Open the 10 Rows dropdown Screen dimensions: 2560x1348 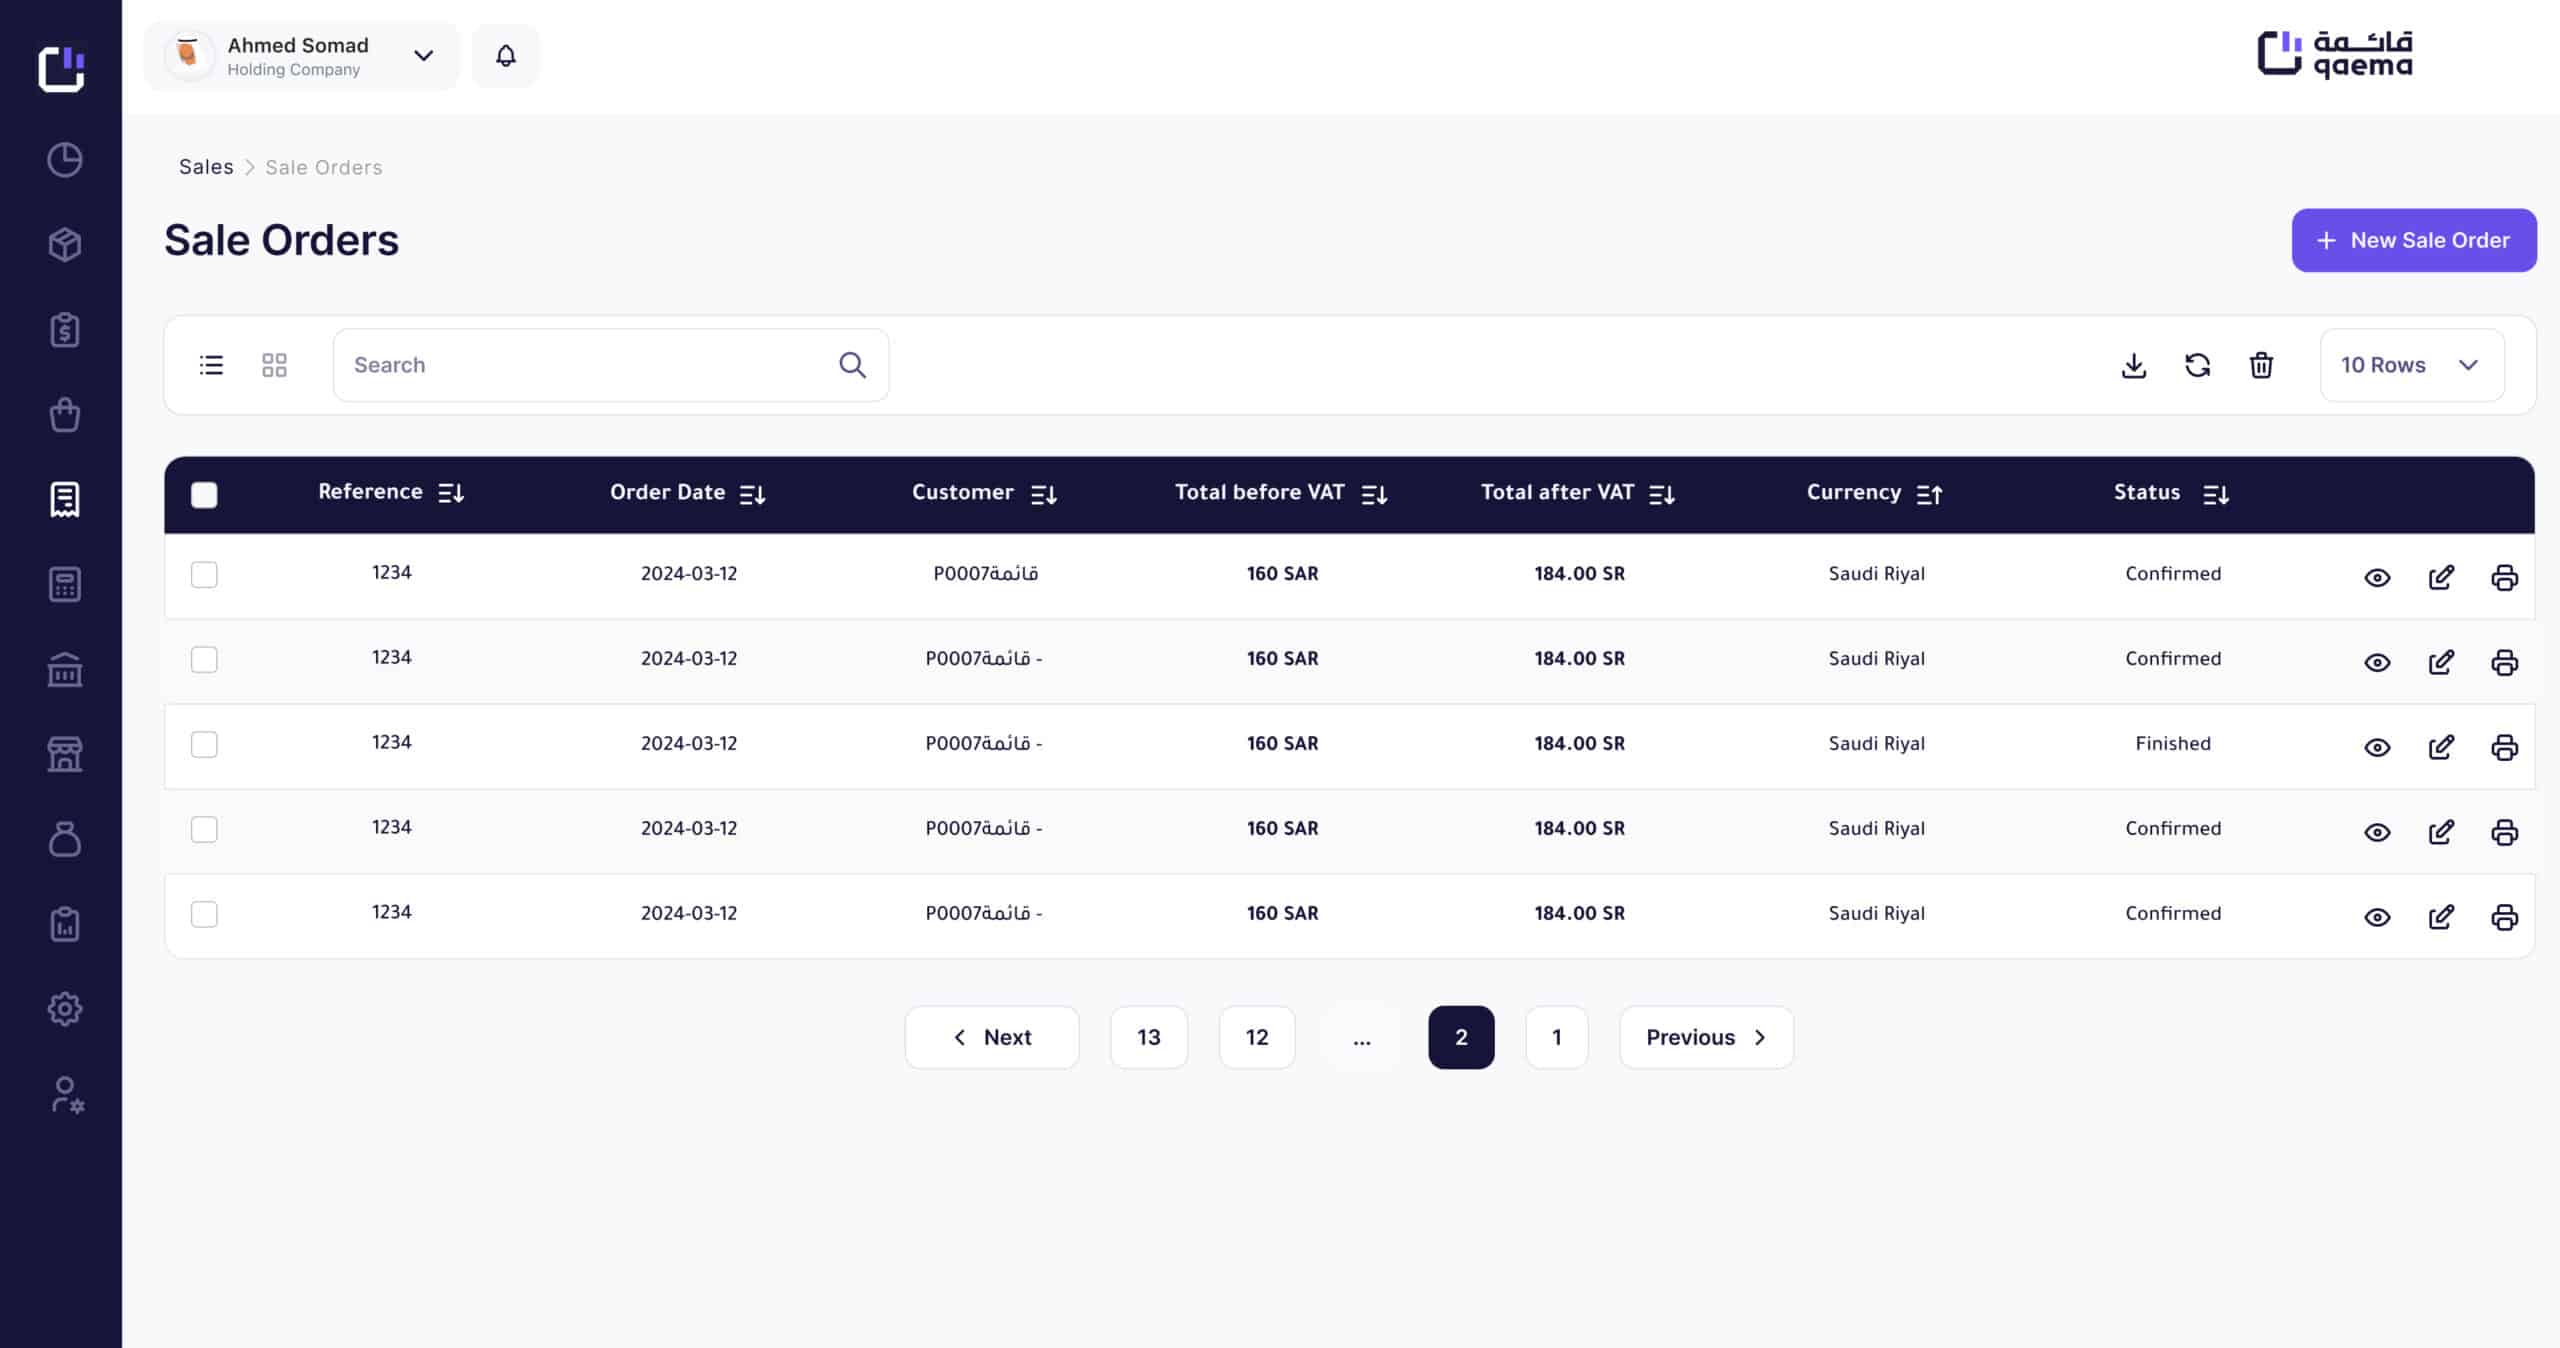pos(2411,365)
